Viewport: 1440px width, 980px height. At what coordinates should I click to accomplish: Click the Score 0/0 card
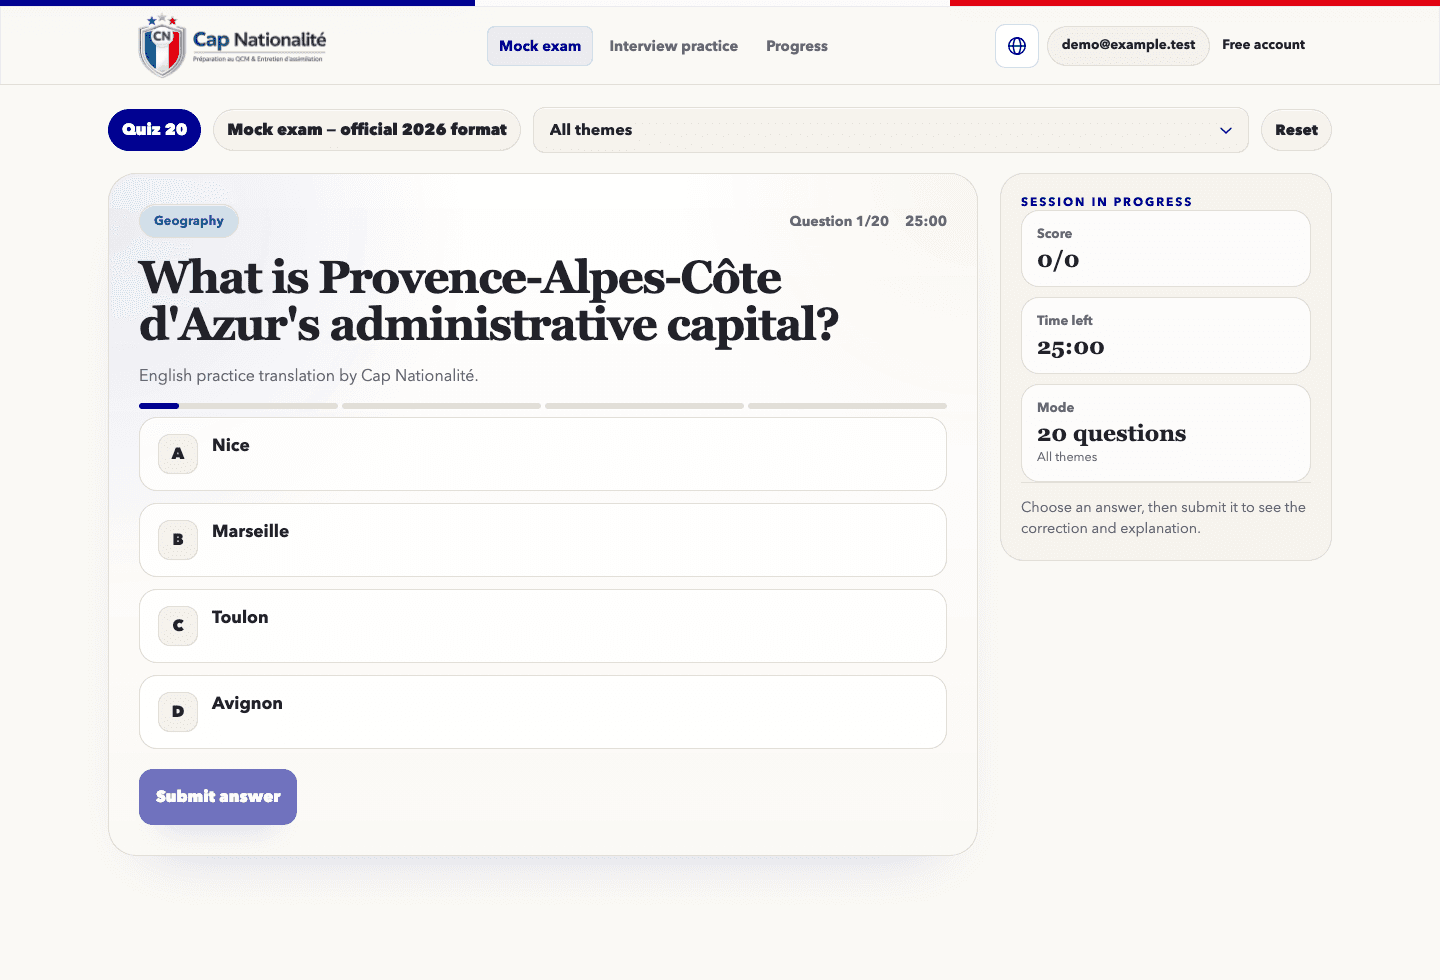click(1166, 249)
